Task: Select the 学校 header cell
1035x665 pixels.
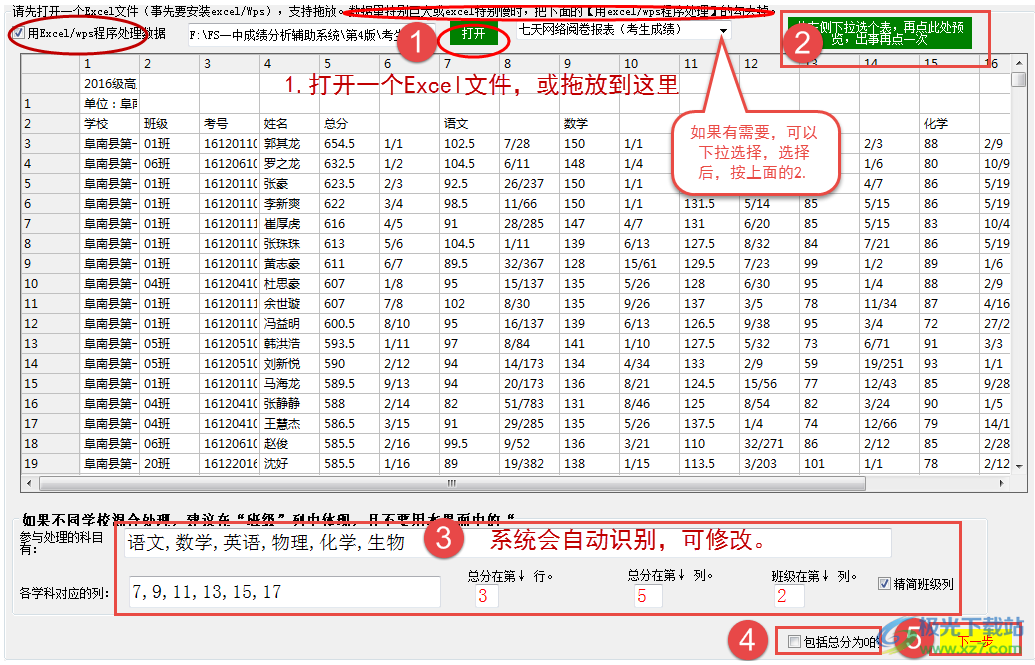Action: pyautogui.click(x=110, y=123)
